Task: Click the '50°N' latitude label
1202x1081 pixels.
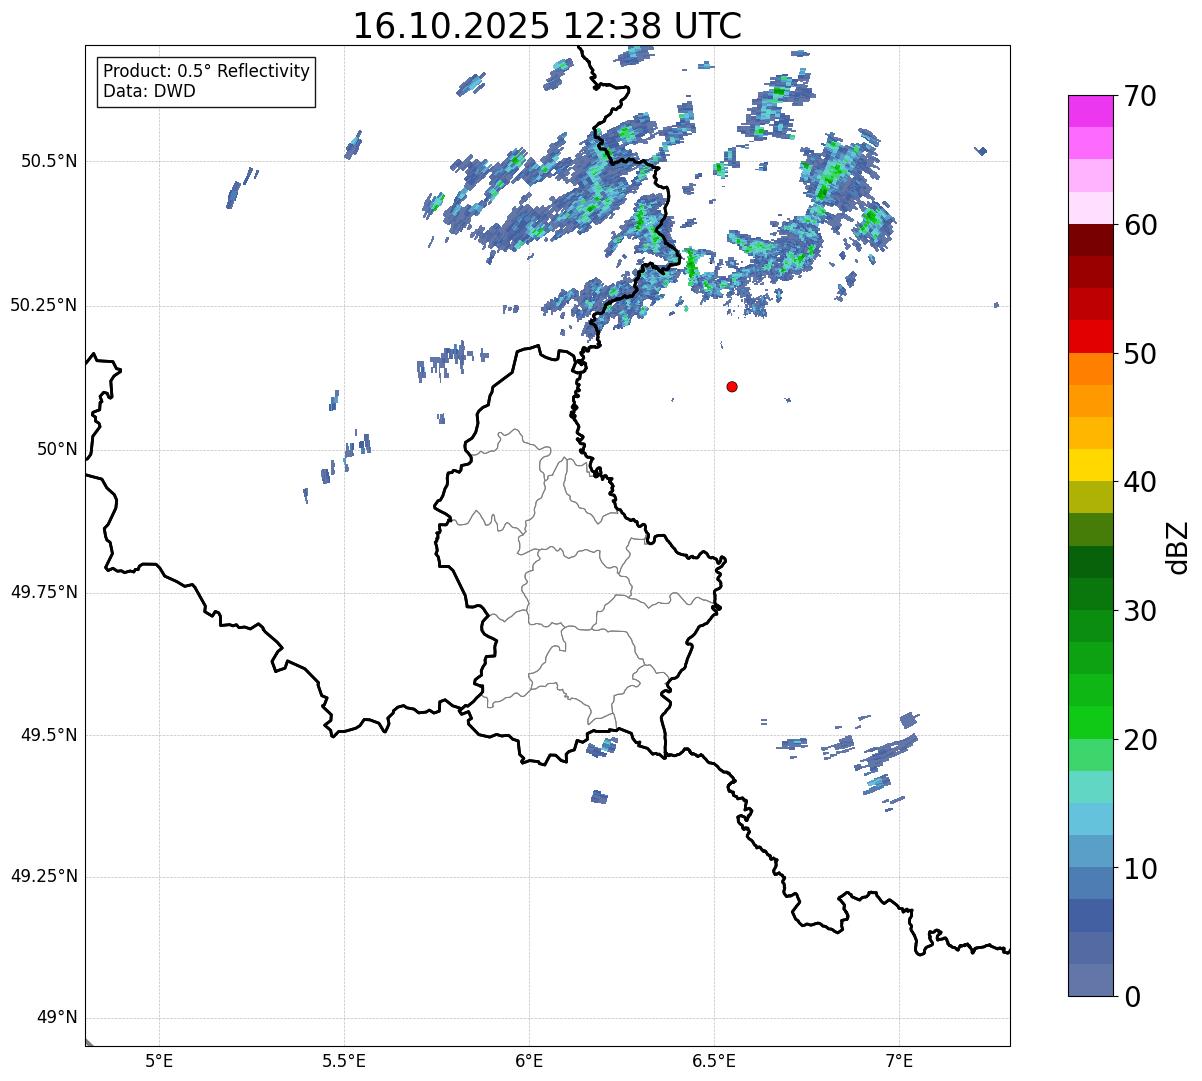Action: 57,449
